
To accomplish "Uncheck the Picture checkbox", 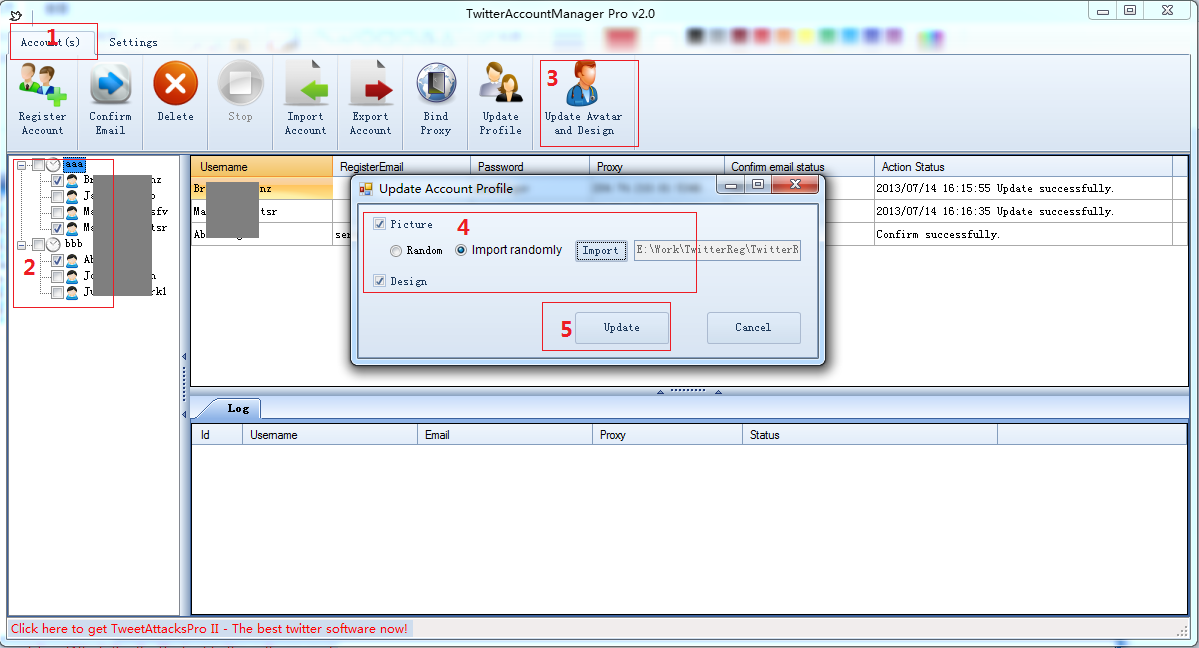I will [379, 224].
